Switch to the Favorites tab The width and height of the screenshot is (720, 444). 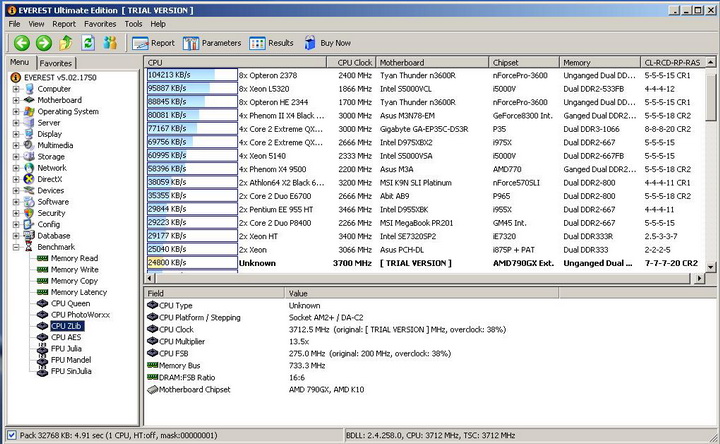(56, 63)
